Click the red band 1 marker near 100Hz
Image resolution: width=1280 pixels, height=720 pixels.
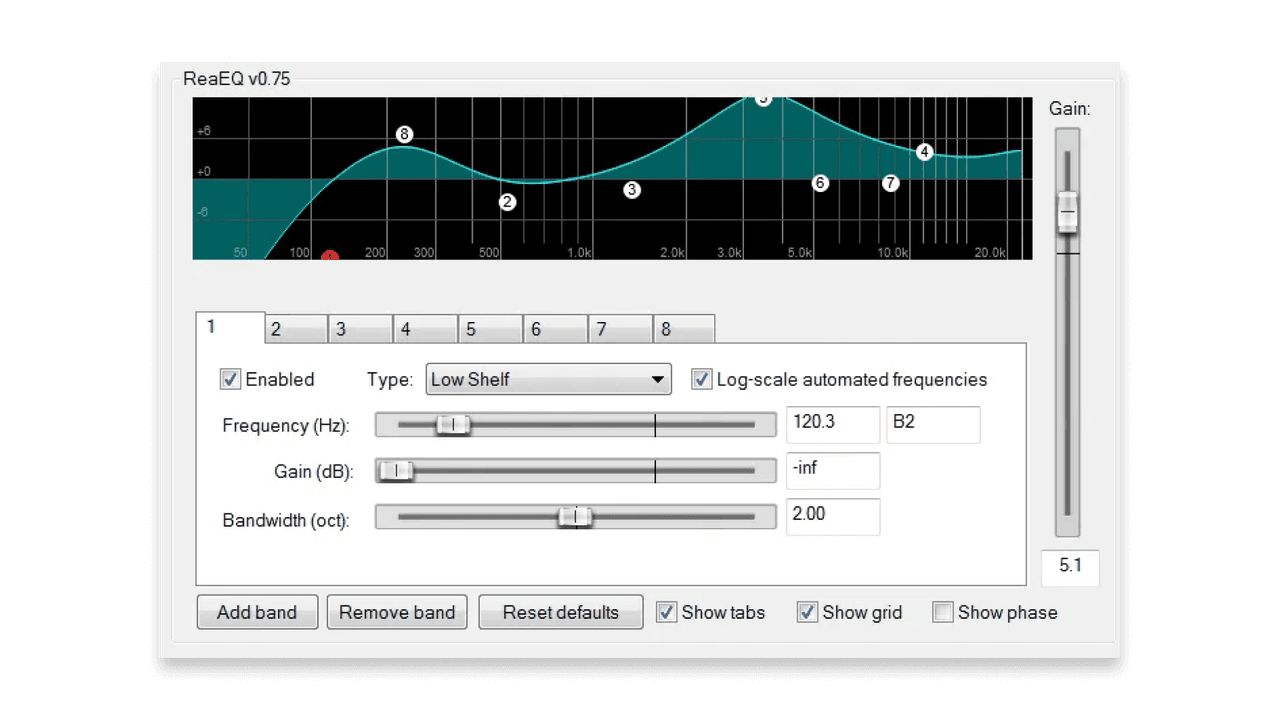coord(330,257)
